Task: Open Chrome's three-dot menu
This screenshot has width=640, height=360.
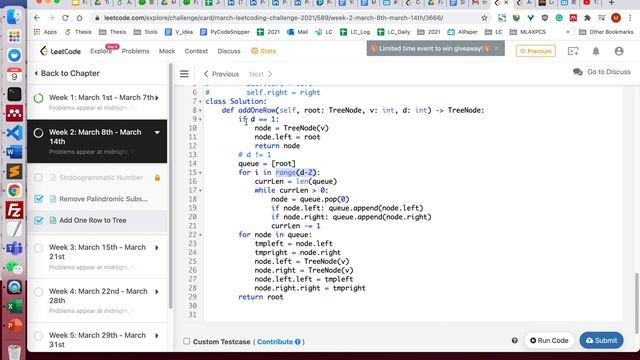Action: (x=630, y=18)
